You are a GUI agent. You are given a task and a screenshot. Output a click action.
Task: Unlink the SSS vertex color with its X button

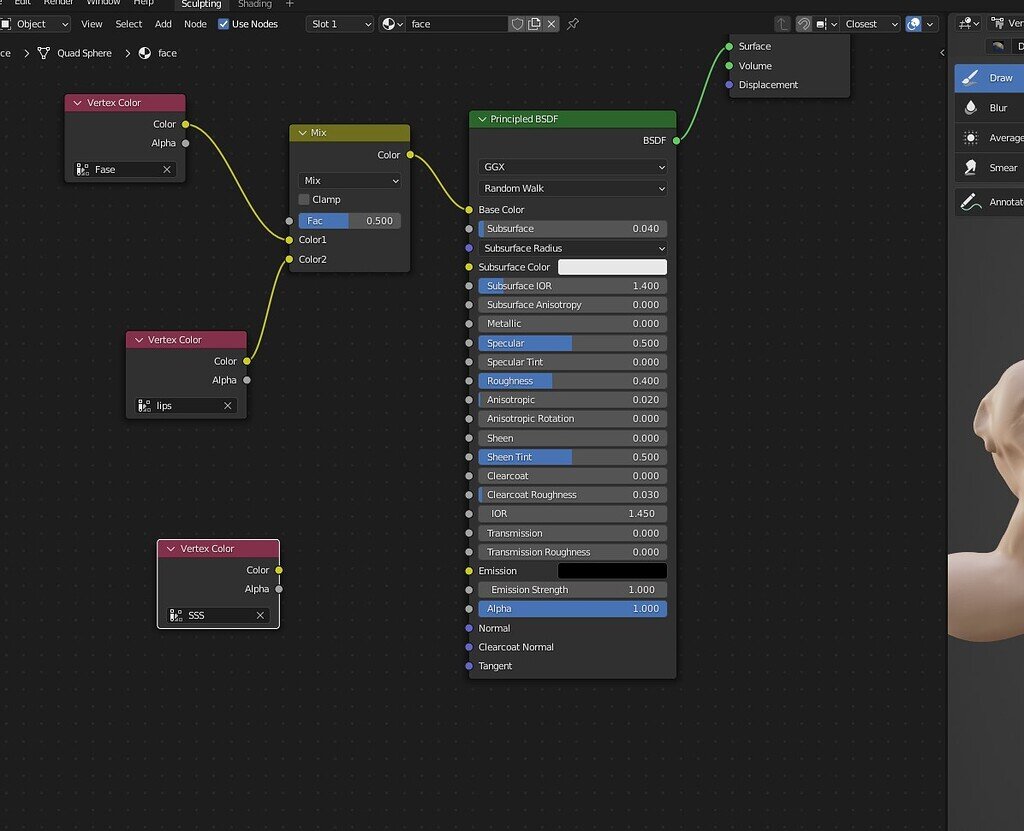tap(260, 615)
